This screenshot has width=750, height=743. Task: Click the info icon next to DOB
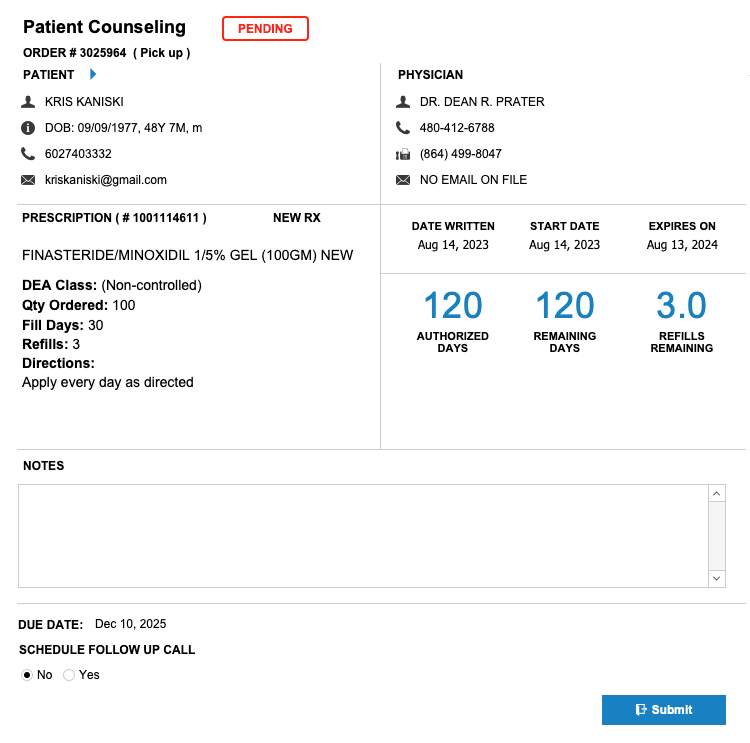click(28, 128)
